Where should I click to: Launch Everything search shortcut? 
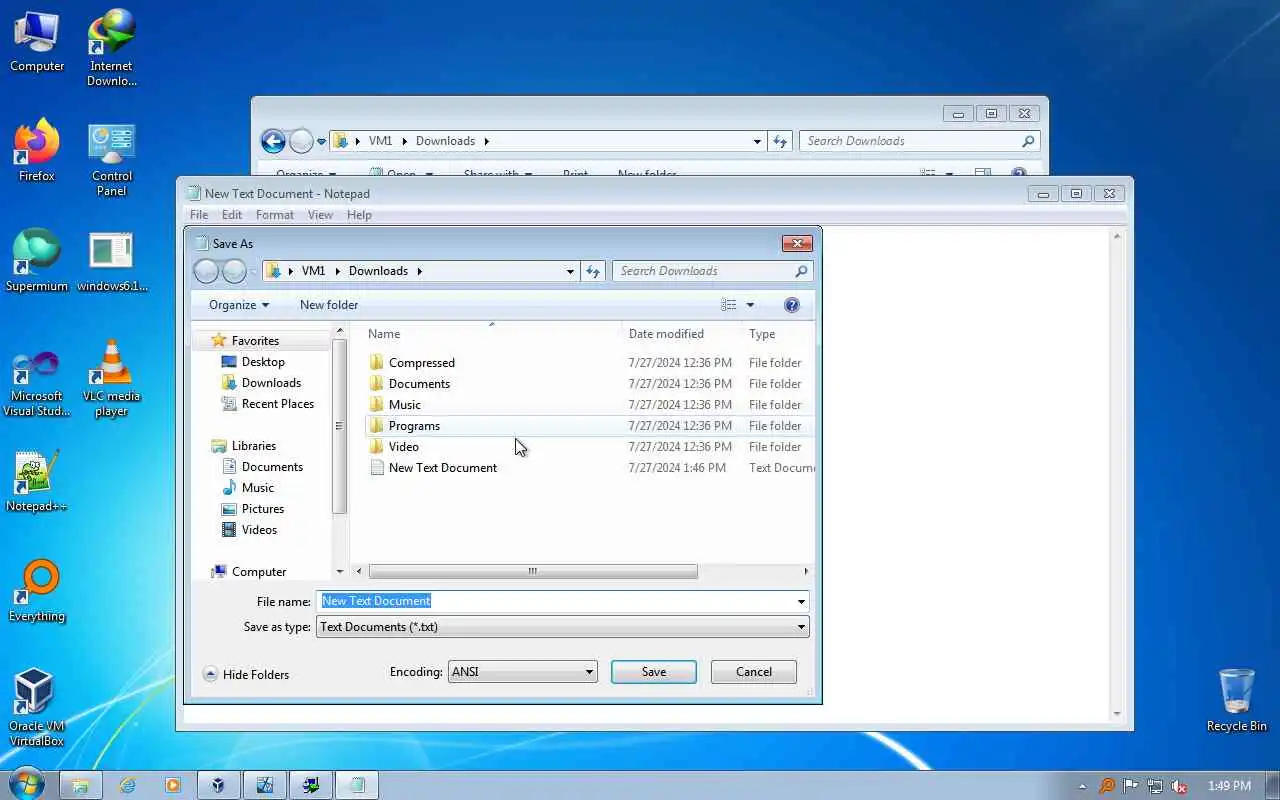(37, 591)
